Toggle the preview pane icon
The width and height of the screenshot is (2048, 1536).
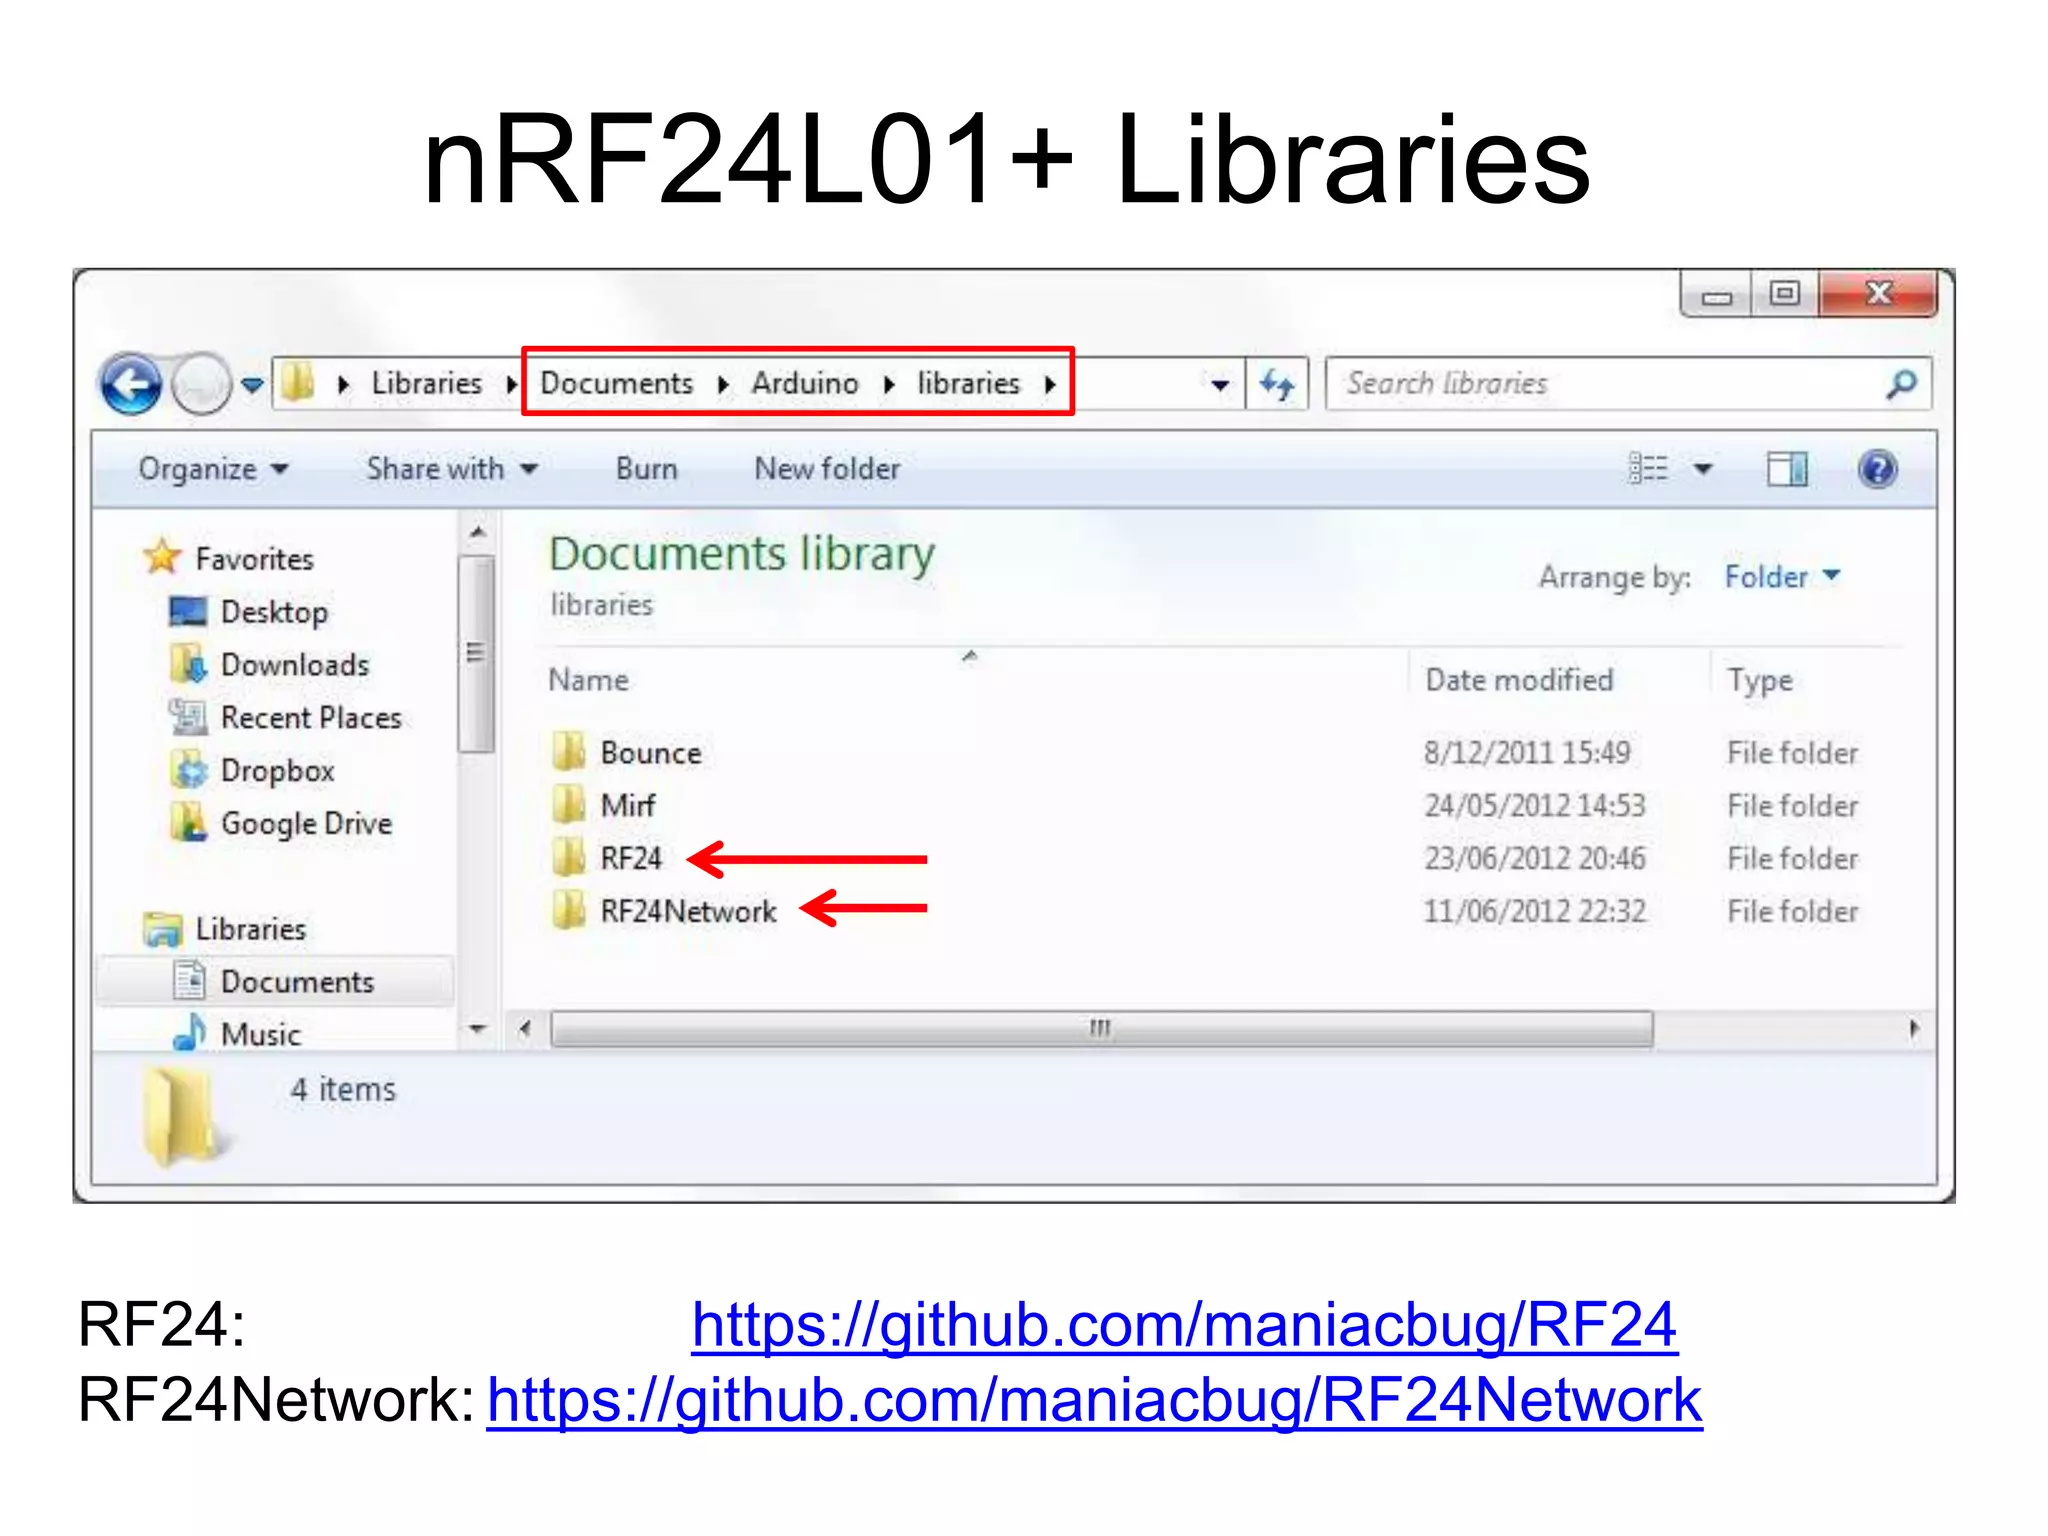coord(1786,469)
